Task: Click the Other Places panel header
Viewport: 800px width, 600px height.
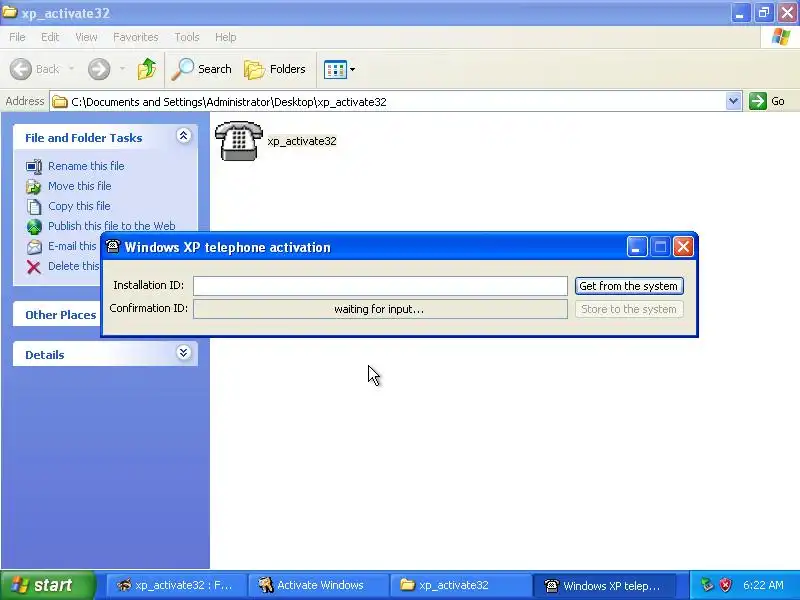Action: [x=60, y=315]
